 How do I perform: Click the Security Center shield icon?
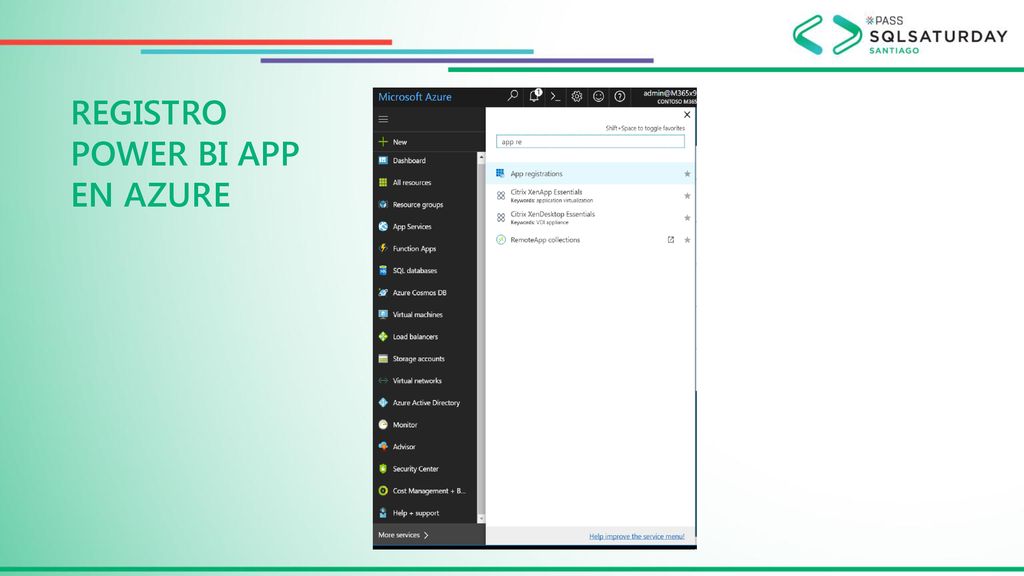click(x=383, y=469)
